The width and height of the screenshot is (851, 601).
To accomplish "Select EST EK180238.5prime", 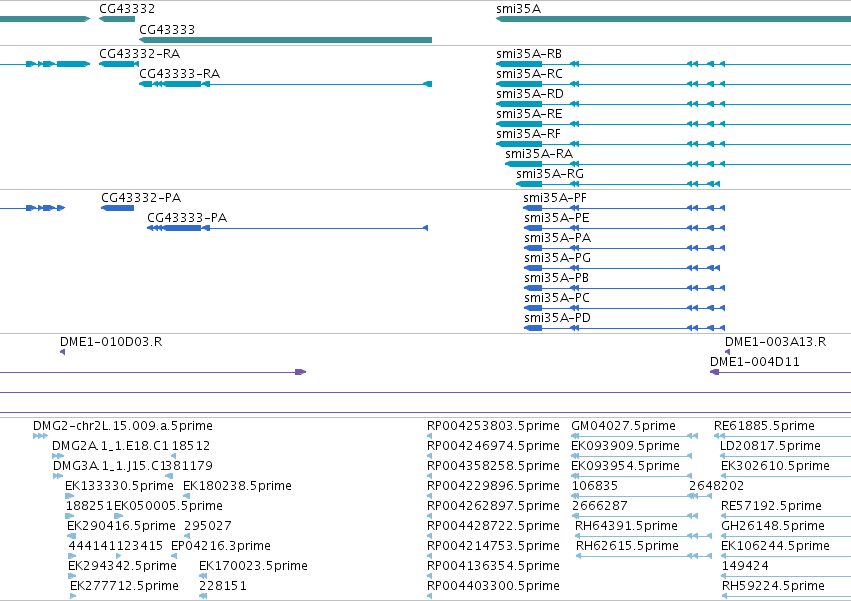I will click(x=237, y=485).
